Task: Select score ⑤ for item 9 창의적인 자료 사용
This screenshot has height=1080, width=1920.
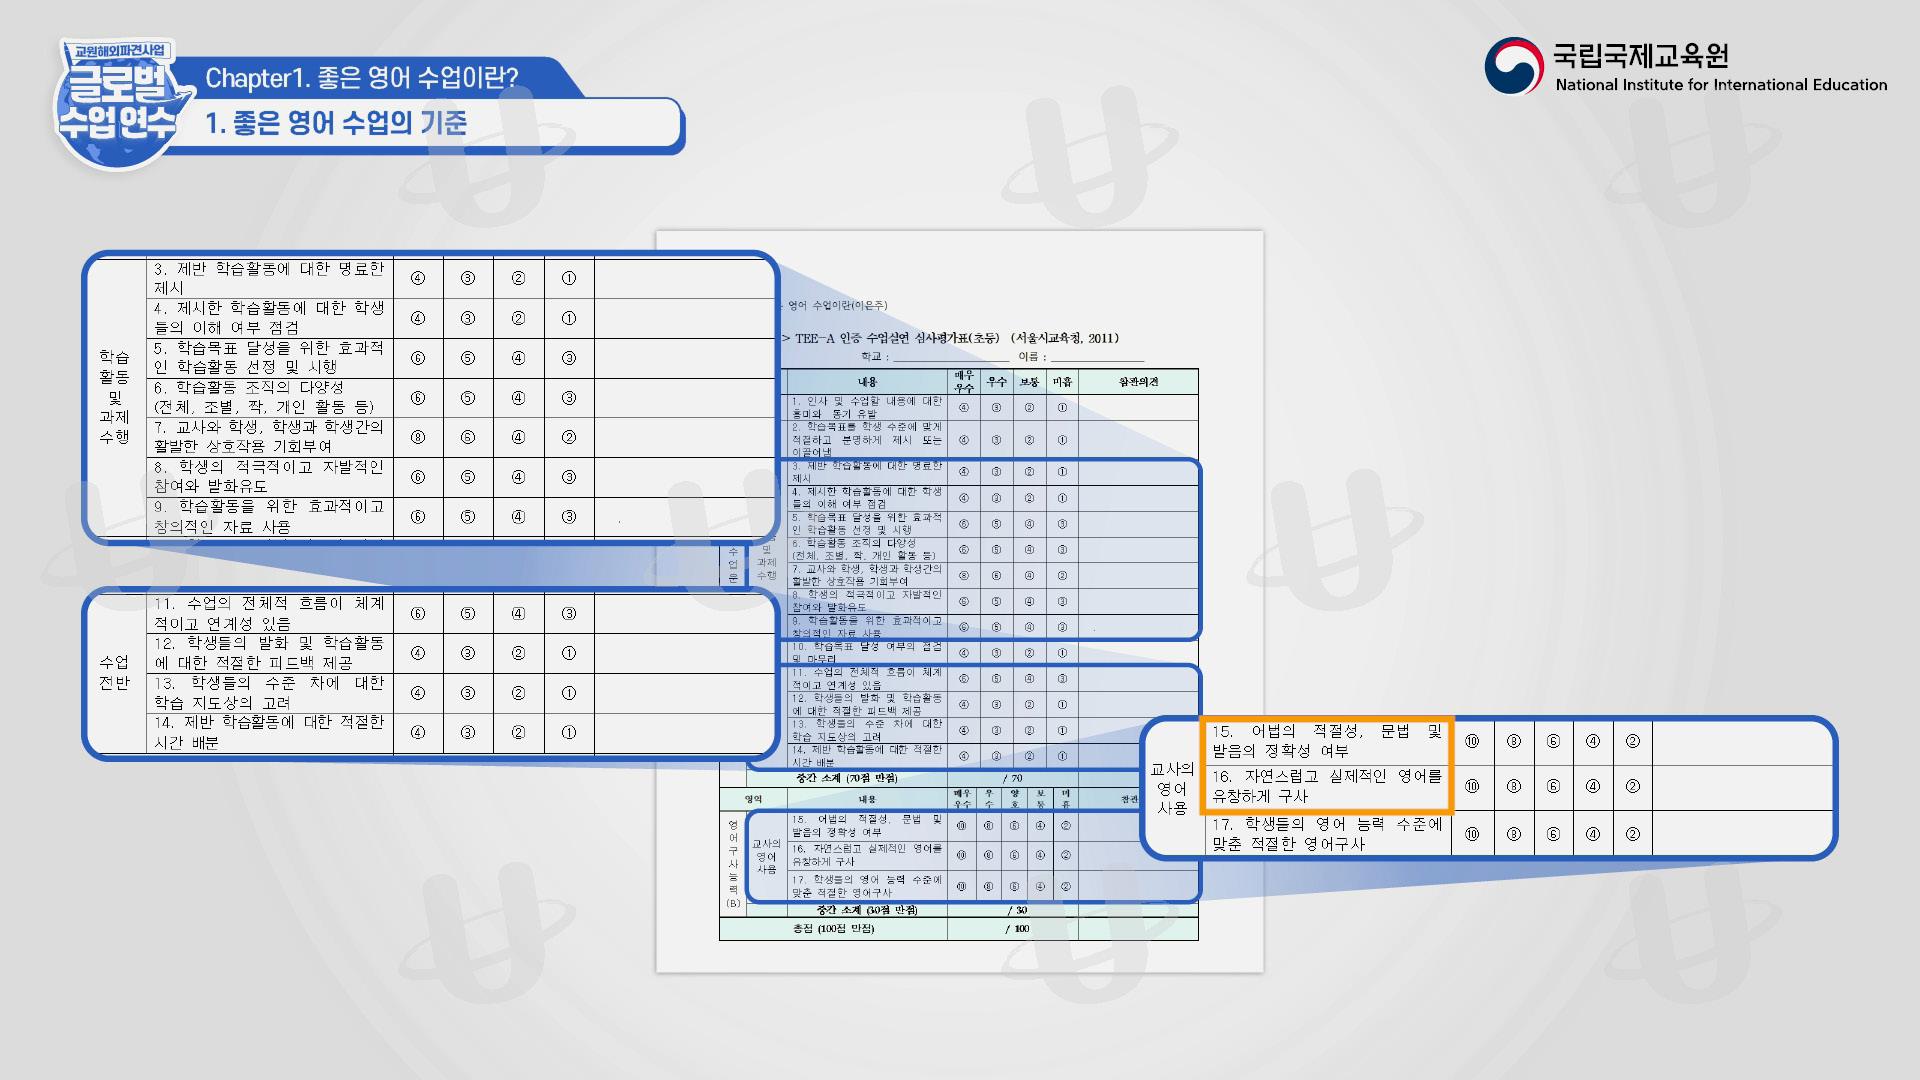Action: click(467, 517)
